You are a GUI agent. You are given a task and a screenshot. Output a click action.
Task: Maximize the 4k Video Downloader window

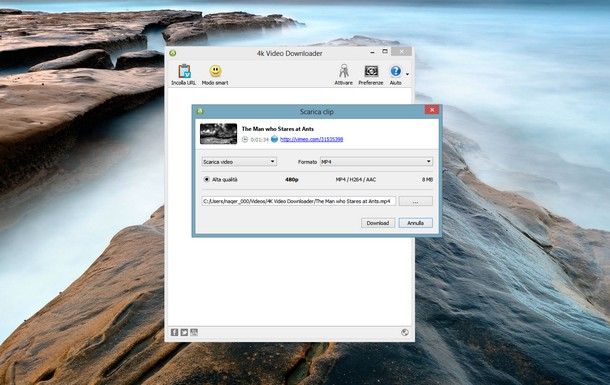[385, 51]
